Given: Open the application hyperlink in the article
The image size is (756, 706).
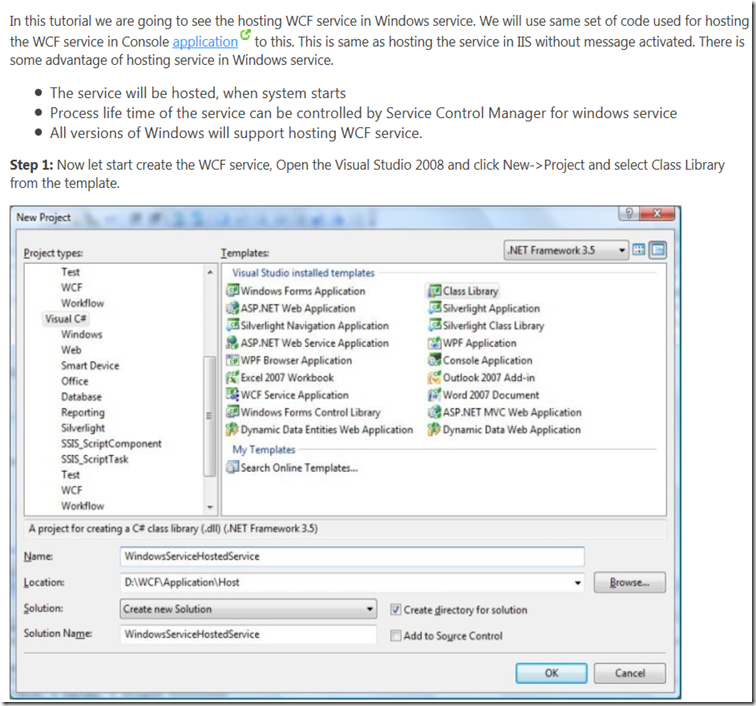Looking at the screenshot, I should (x=205, y=42).
